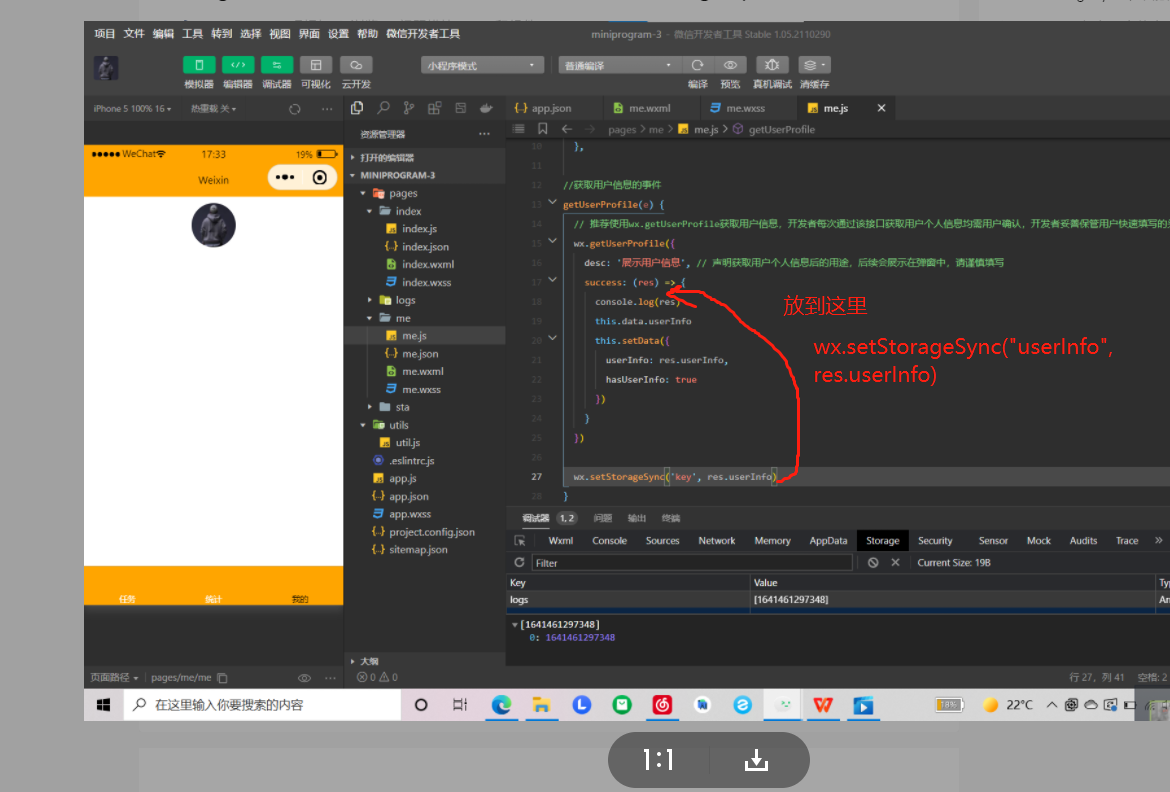This screenshot has width=1170, height=792.
Task: Open the search icon in sidebar
Action: pyautogui.click(x=383, y=108)
